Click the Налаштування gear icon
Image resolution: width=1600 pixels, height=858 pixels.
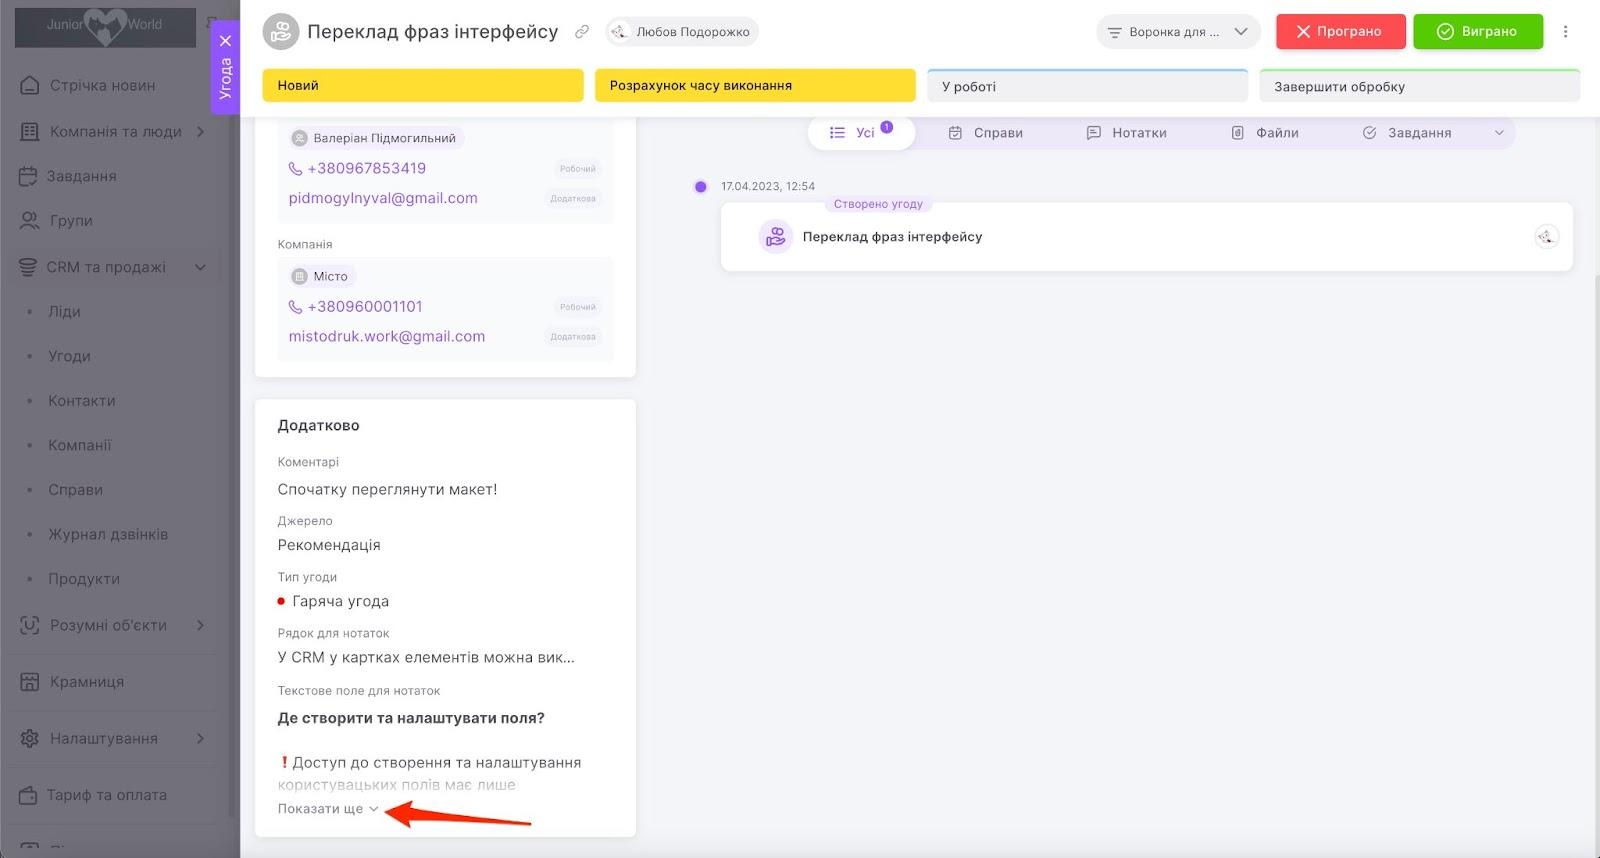click(30, 739)
